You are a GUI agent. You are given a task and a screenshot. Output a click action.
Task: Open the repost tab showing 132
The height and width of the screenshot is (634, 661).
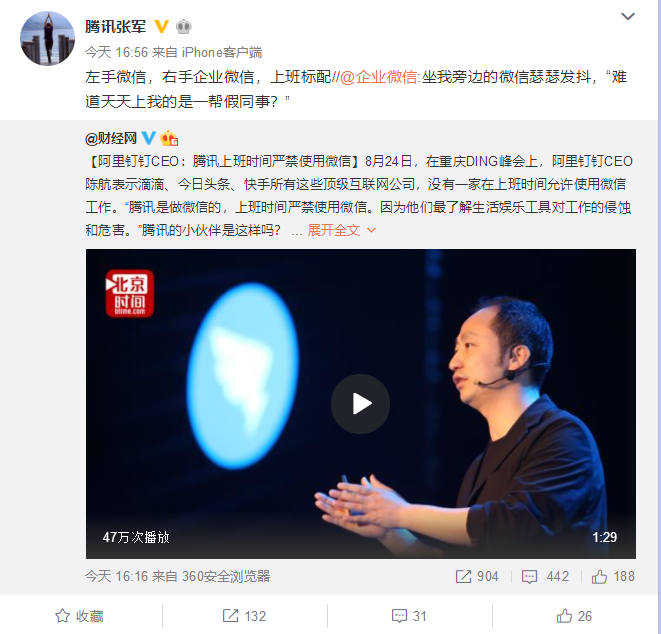245,616
